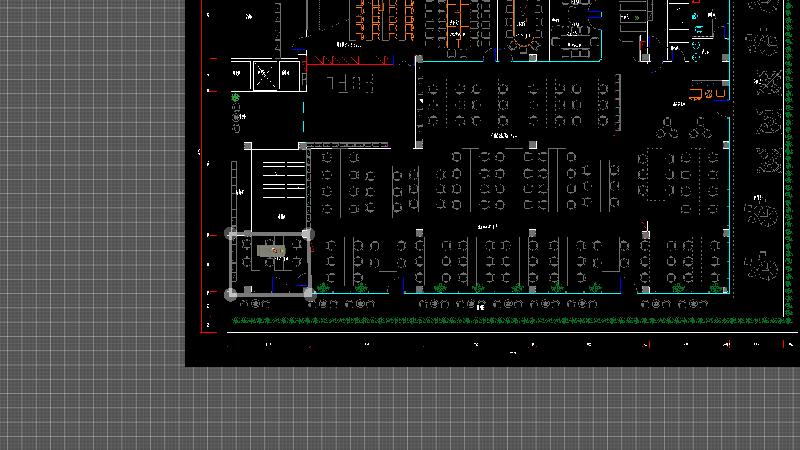Click the top-right handle of the selection box
This screenshot has width=800, height=450.
point(308,234)
